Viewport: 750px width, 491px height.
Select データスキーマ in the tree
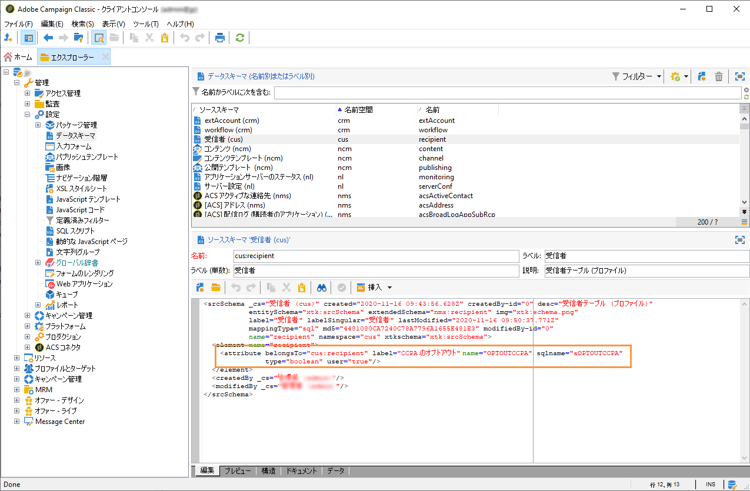75,136
